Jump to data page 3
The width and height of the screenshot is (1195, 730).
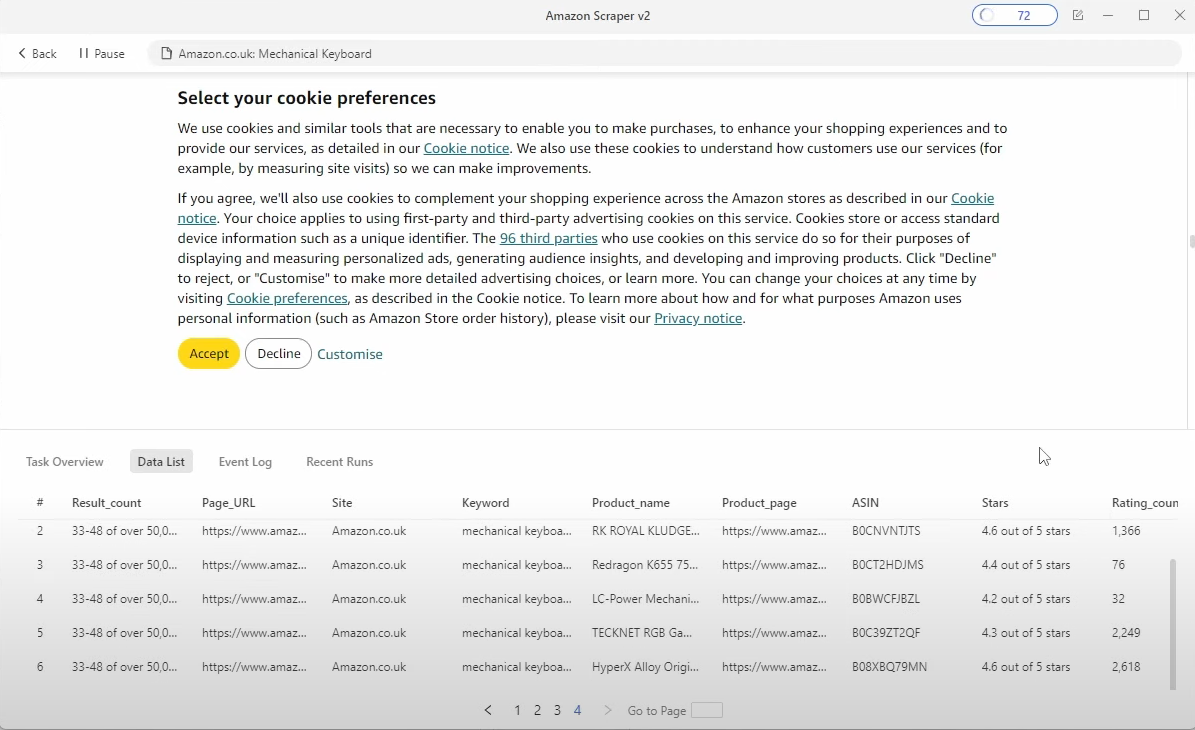[557, 710]
